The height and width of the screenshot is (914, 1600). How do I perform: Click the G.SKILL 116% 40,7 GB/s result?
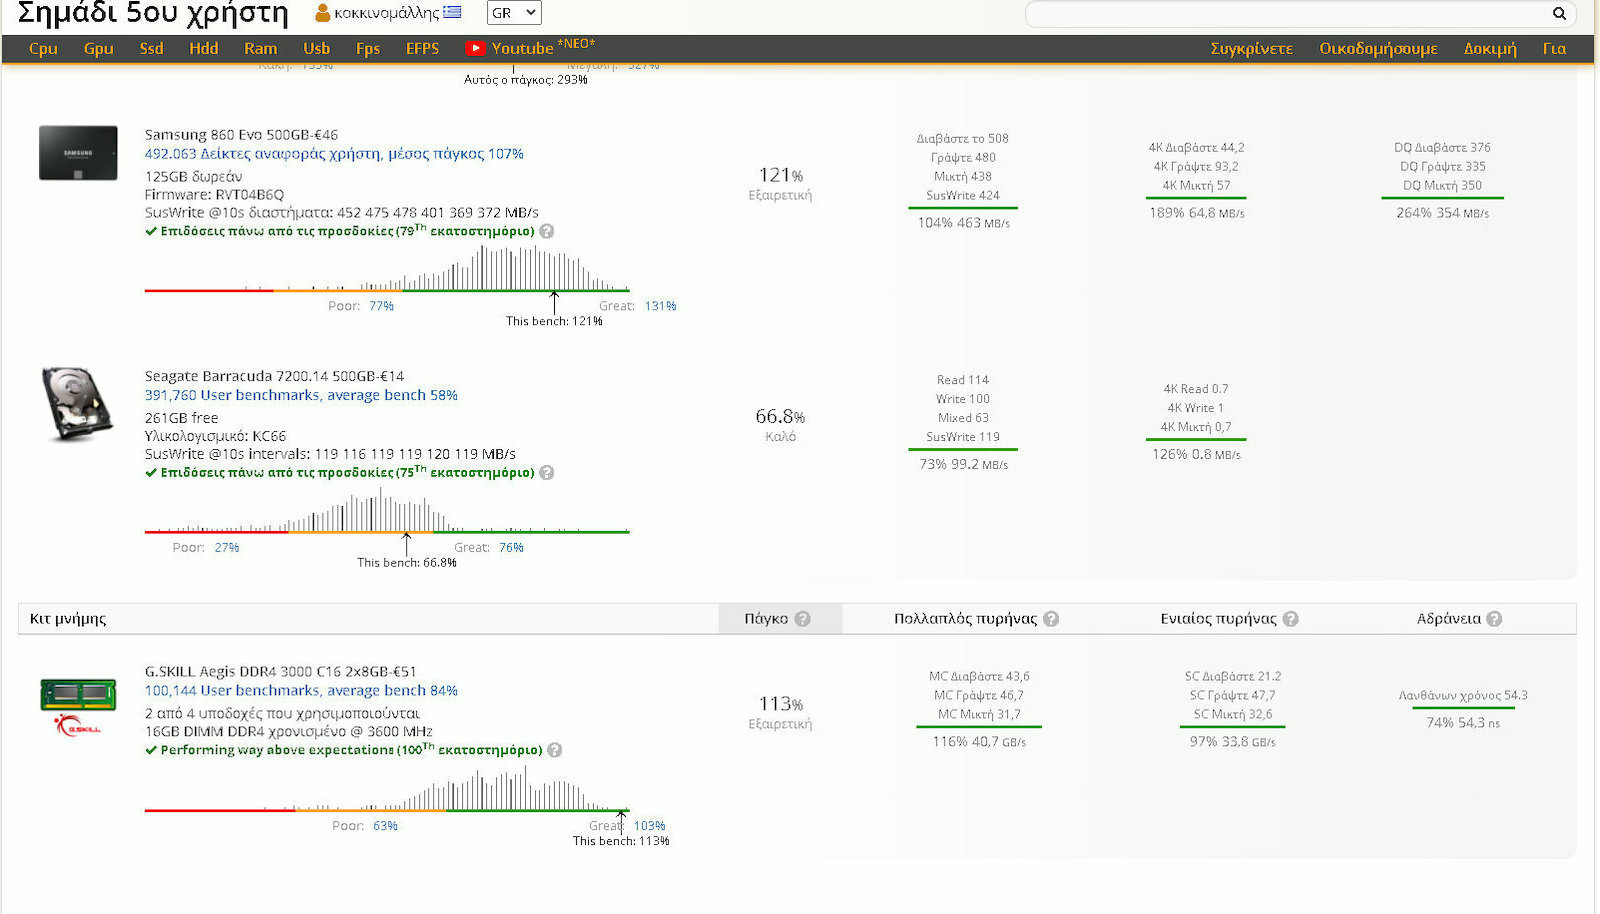(979, 742)
